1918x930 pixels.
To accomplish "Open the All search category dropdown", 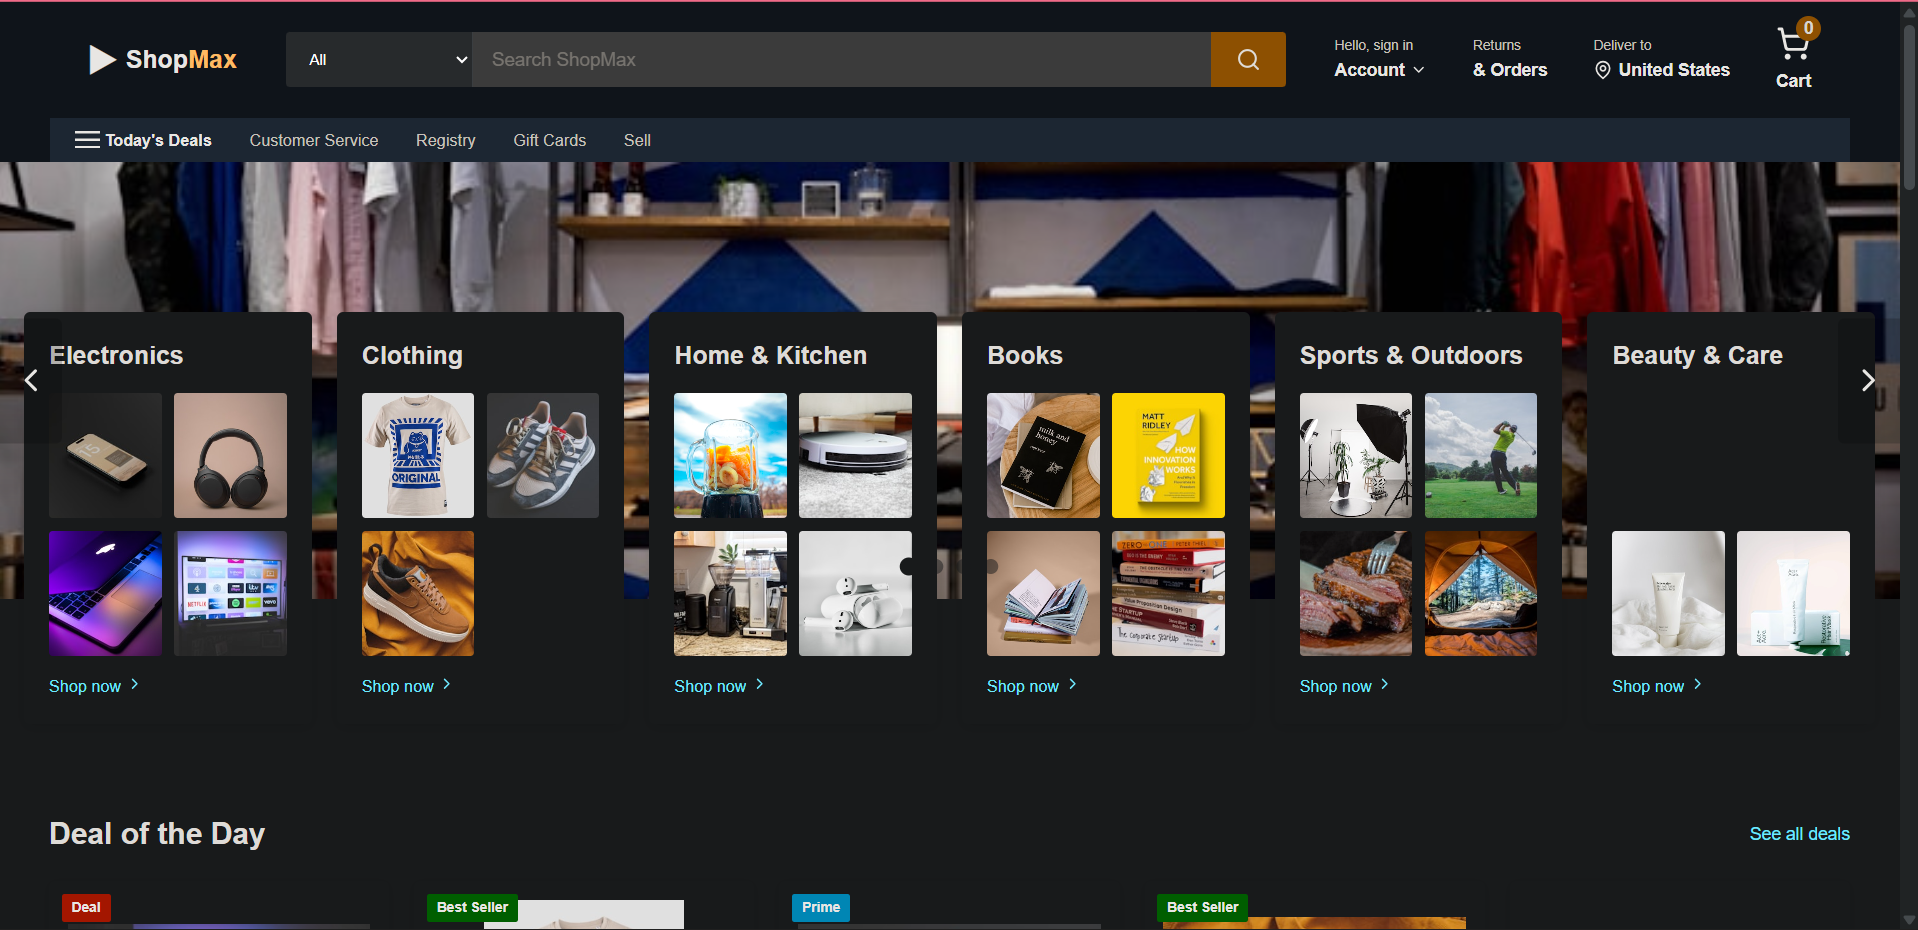I will 379,59.
